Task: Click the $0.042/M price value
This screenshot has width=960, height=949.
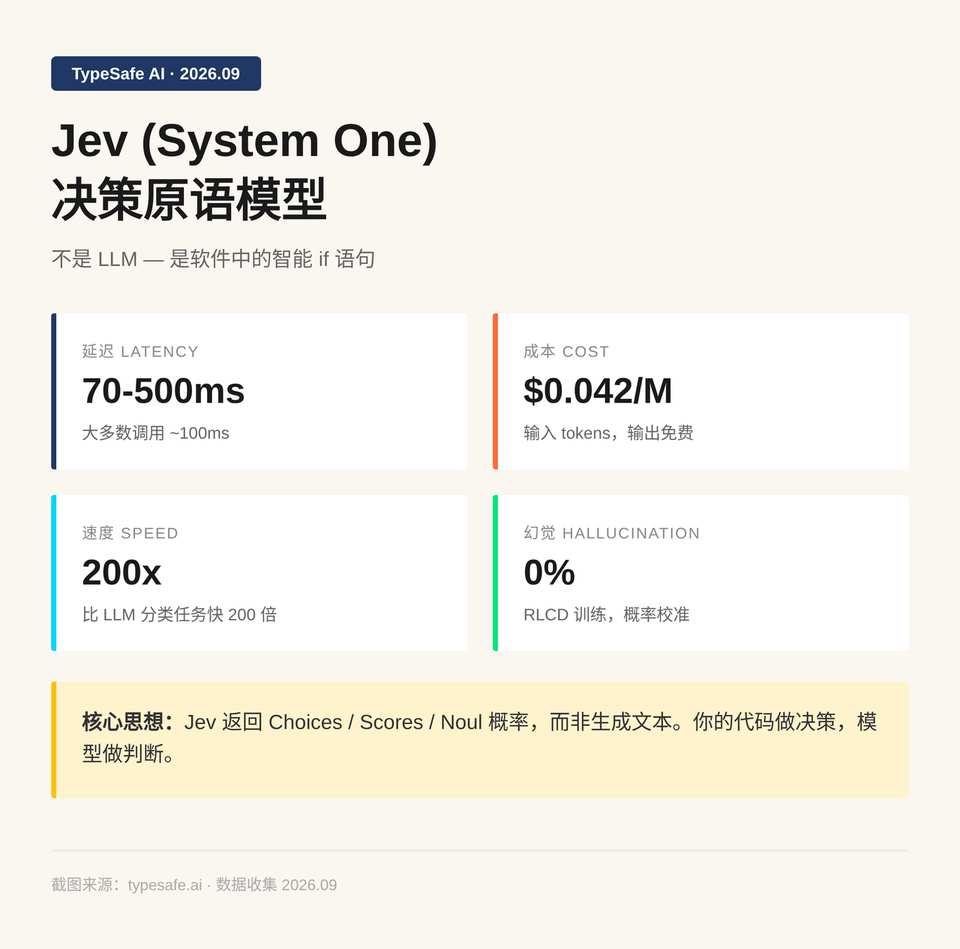Action: tap(598, 391)
